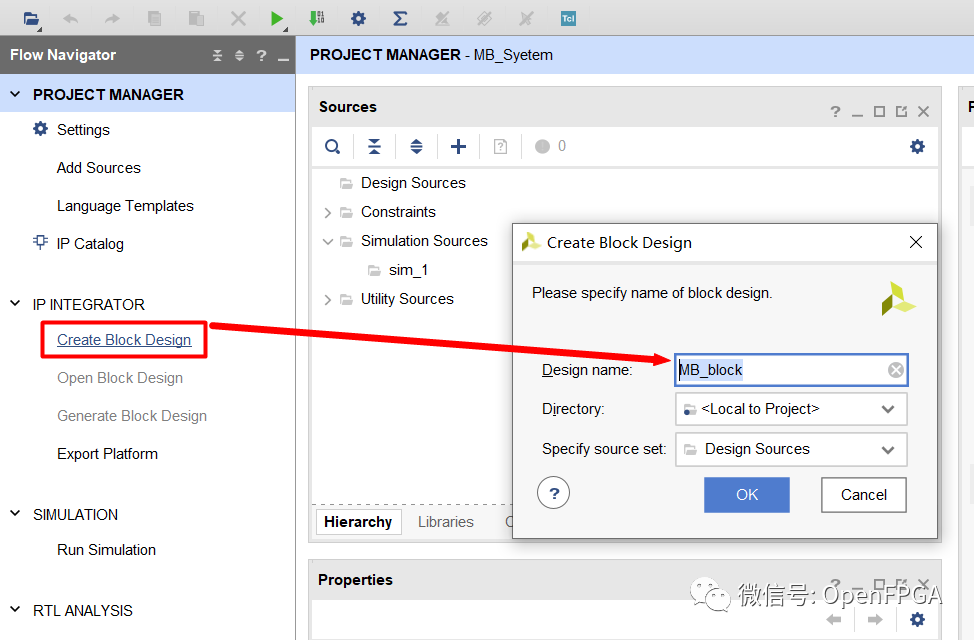Viewport: 974px width, 640px height.
Task: Click the plus Add Sources icon
Action: pos(458,147)
